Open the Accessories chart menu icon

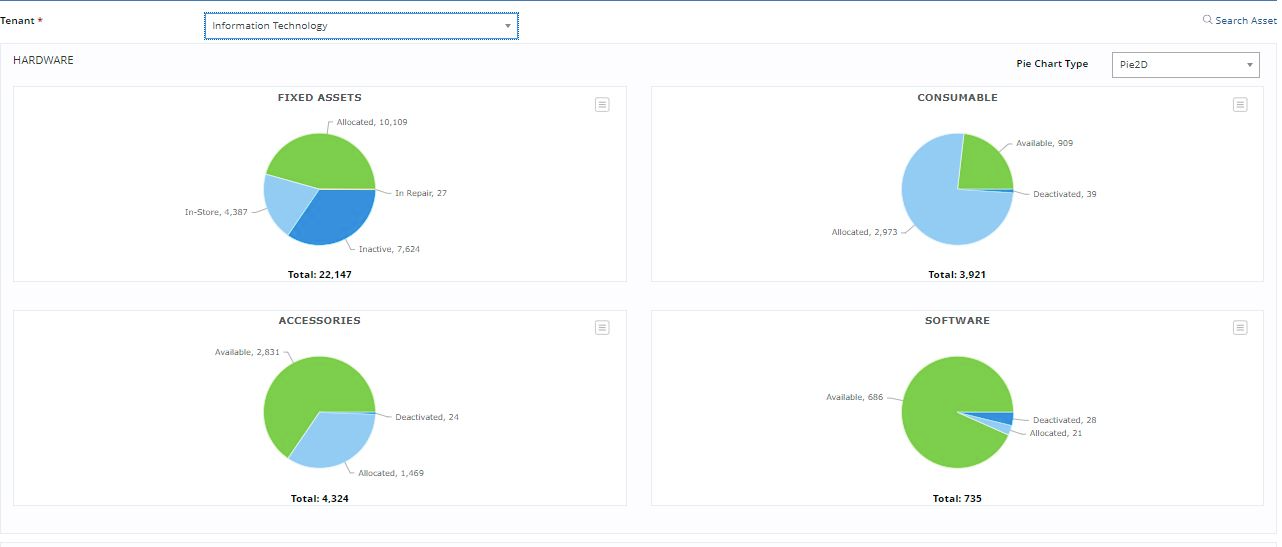[602, 327]
